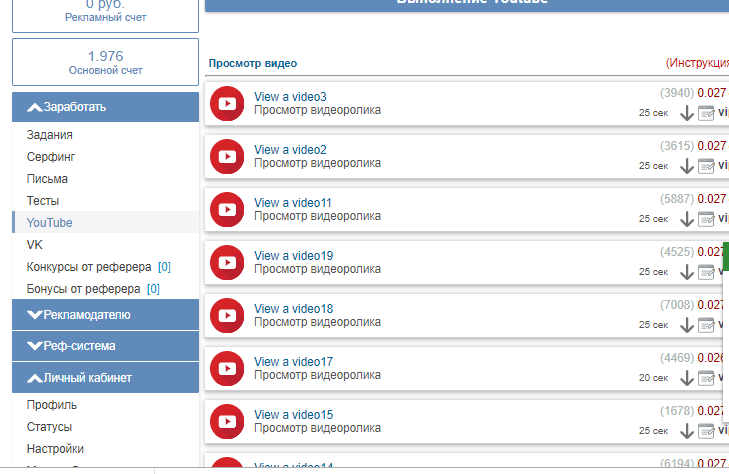Image resolution: width=729 pixels, height=474 pixels.
Task: Click YouTube play icon for View a video3
Action: [227, 103]
